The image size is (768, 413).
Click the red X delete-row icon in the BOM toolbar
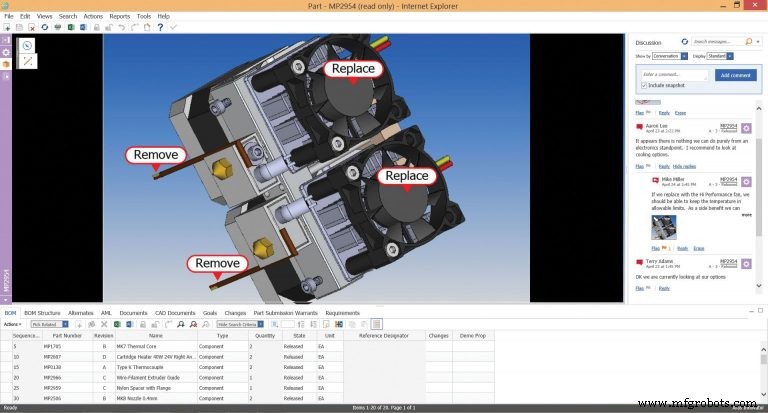(x=104, y=324)
